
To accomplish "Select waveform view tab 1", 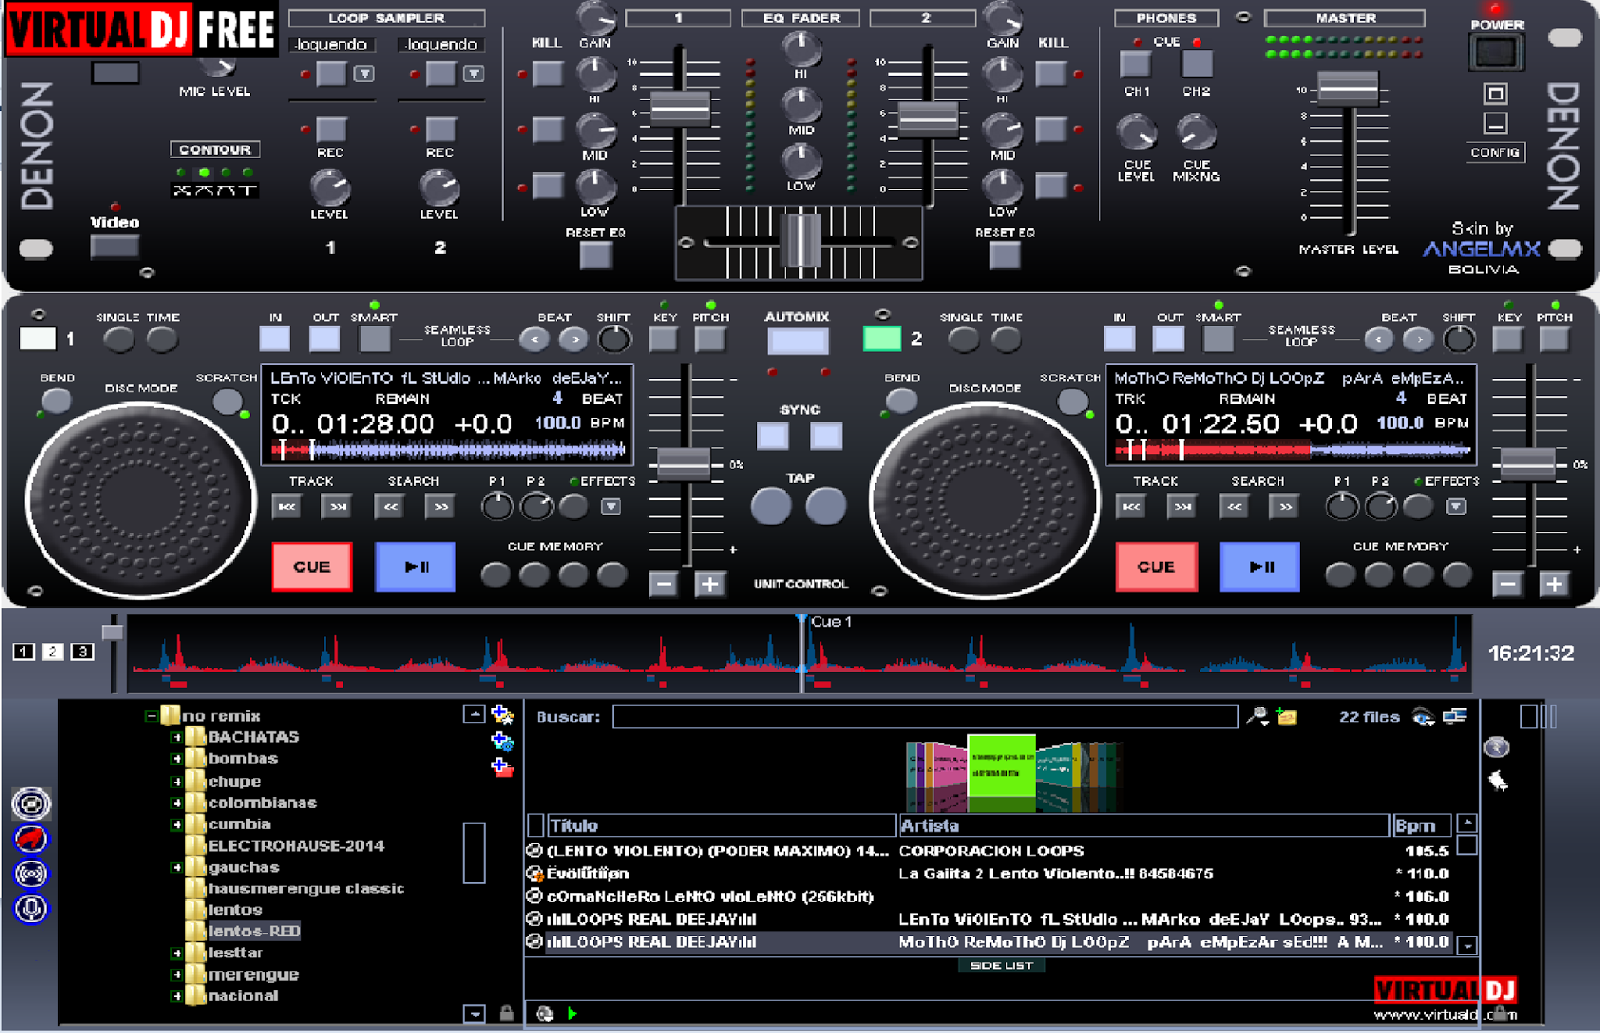I will pyautogui.click(x=24, y=652).
